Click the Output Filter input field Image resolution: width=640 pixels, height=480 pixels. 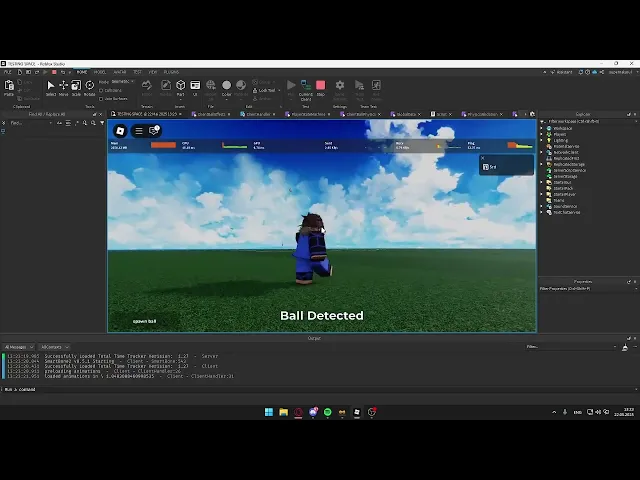point(571,347)
